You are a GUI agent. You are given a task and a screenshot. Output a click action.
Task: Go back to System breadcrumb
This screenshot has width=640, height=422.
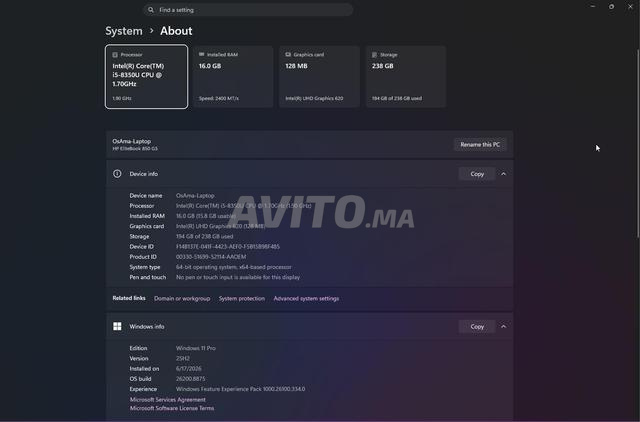coord(124,31)
